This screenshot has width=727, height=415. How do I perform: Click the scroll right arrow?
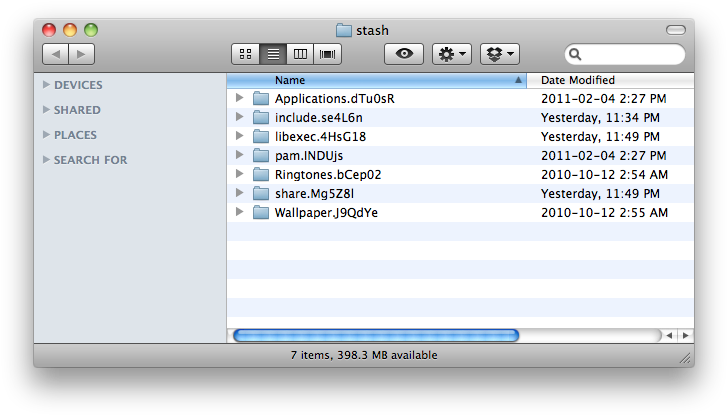point(685,335)
